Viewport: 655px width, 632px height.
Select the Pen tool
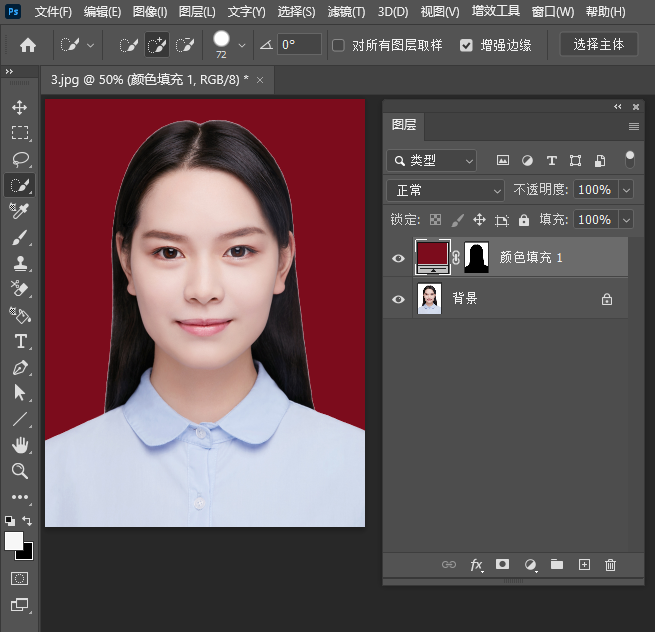tap(20, 367)
